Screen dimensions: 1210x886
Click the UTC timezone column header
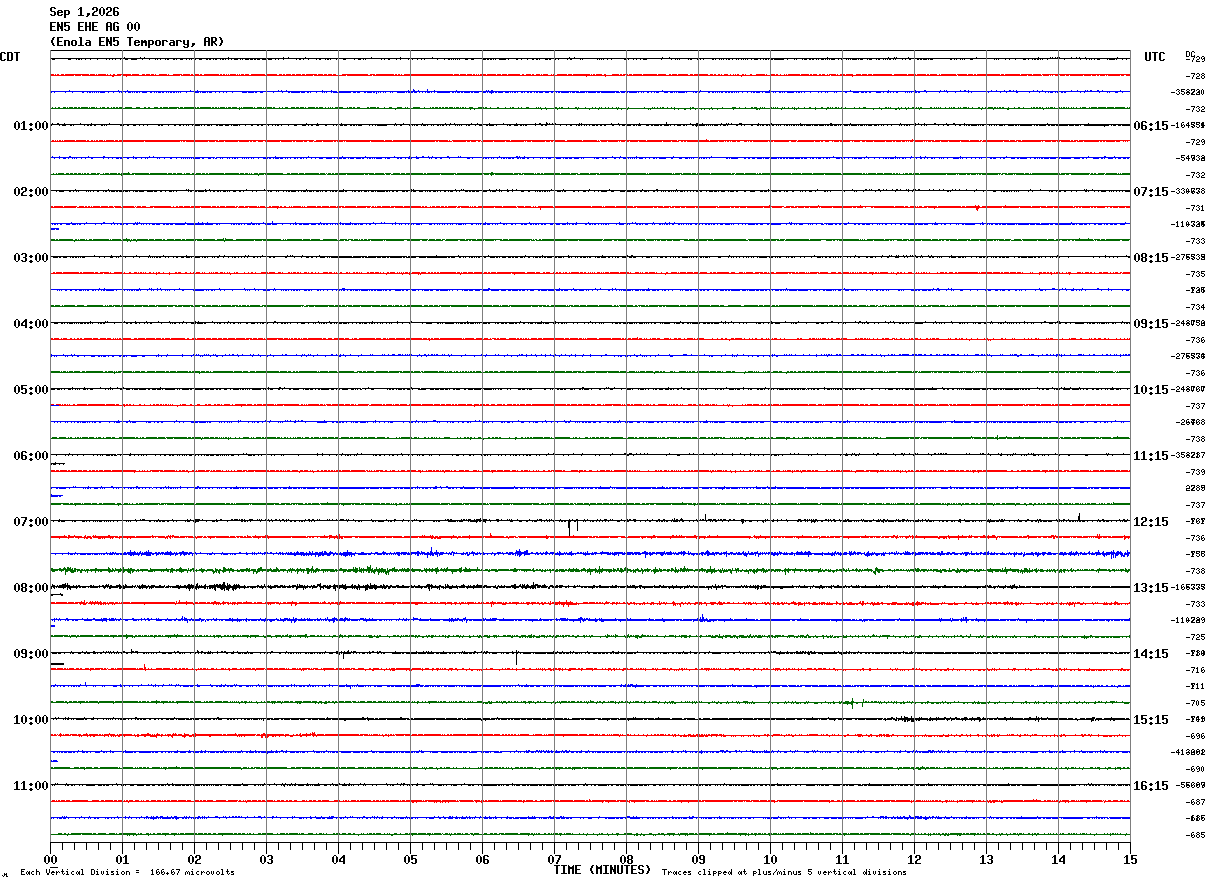(1155, 57)
